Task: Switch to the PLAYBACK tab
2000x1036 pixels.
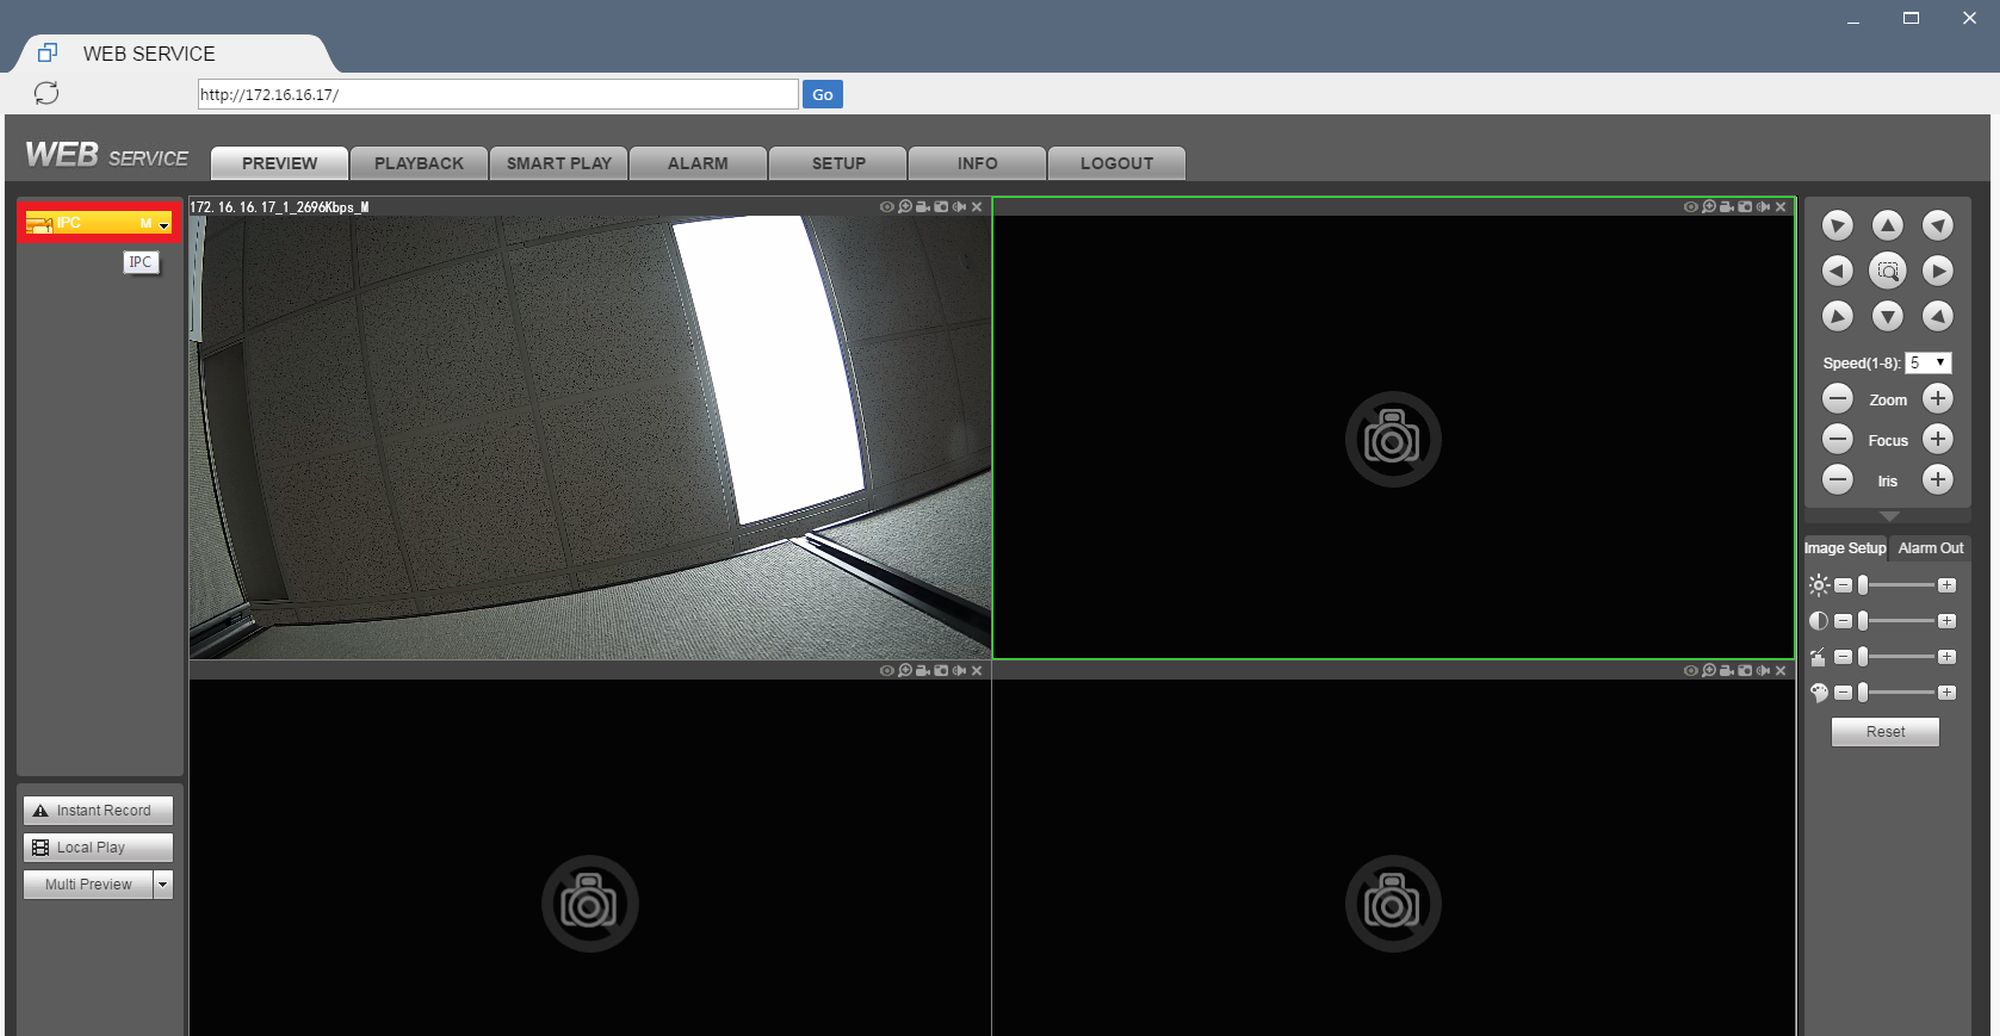Action: click(419, 163)
